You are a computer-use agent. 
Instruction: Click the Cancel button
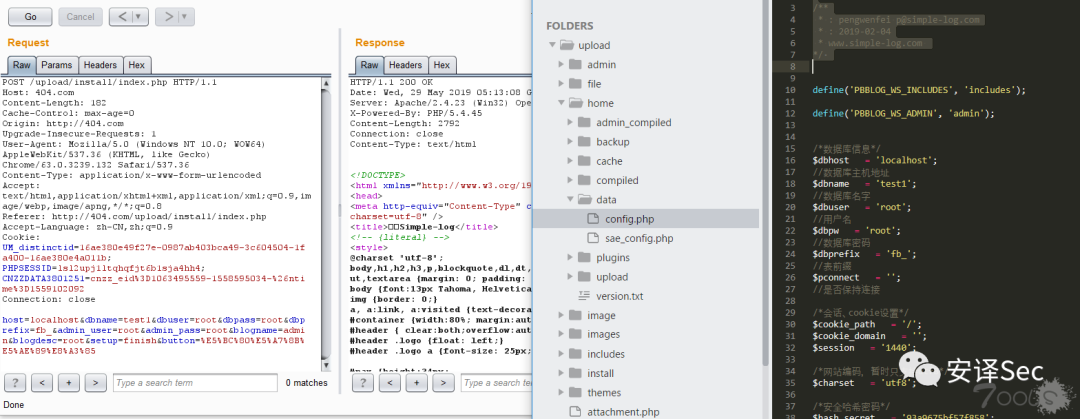point(78,17)
